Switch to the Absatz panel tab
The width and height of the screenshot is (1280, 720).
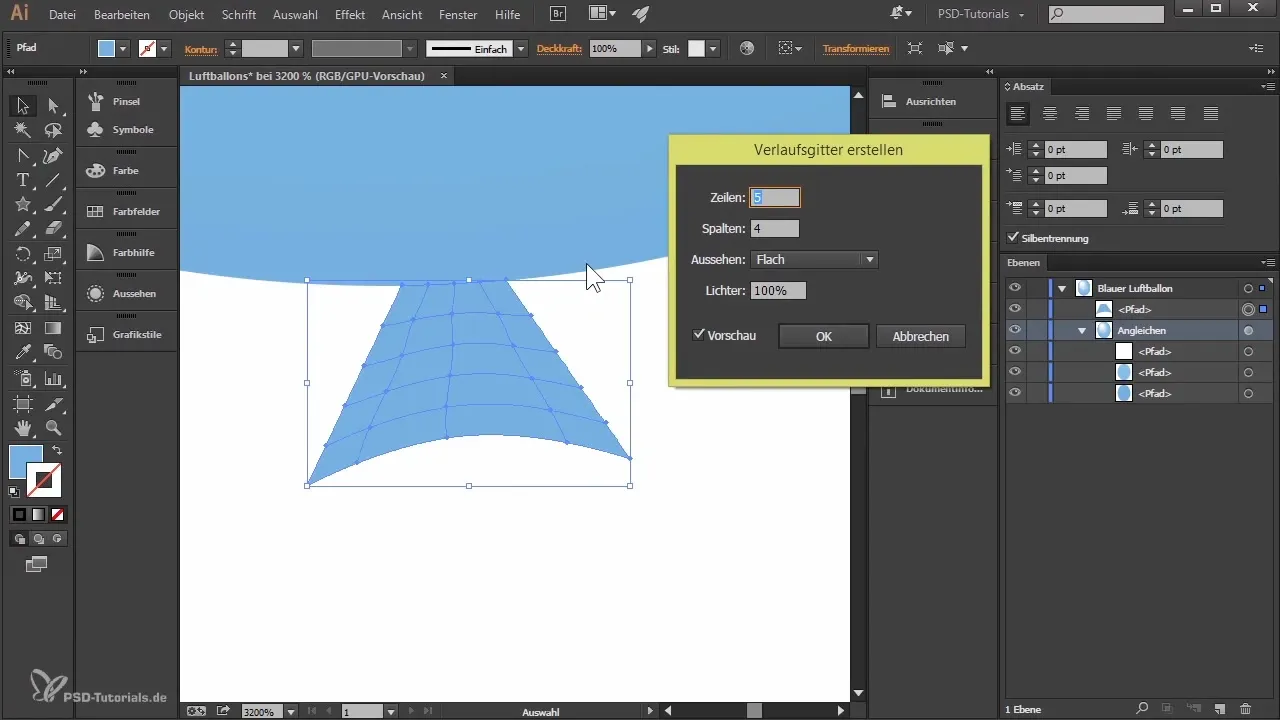(1028, 86)
